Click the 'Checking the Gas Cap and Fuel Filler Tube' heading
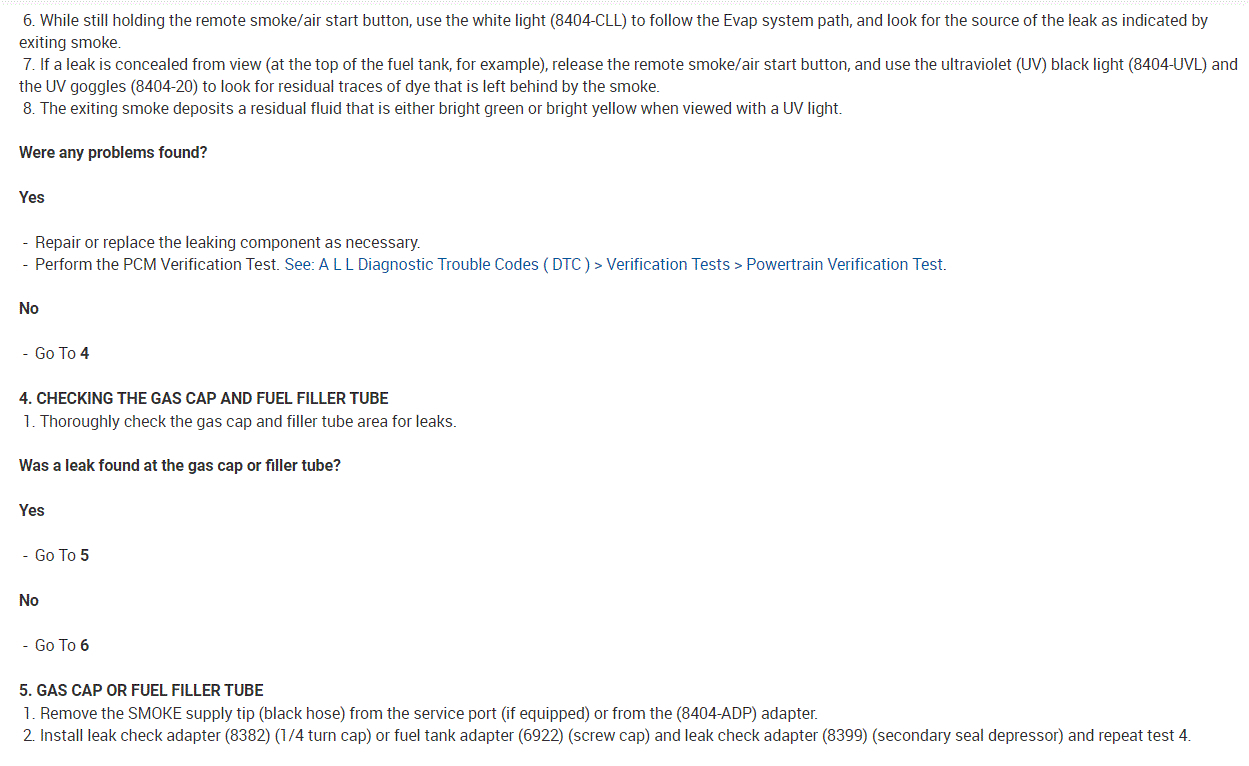 [204, 398]
